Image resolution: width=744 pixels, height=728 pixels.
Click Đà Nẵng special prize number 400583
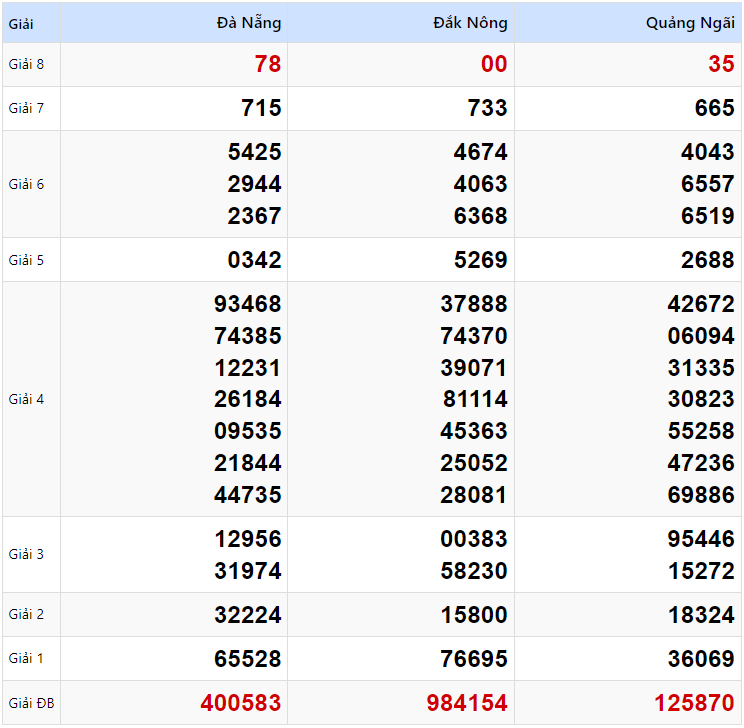coord(241,704)
